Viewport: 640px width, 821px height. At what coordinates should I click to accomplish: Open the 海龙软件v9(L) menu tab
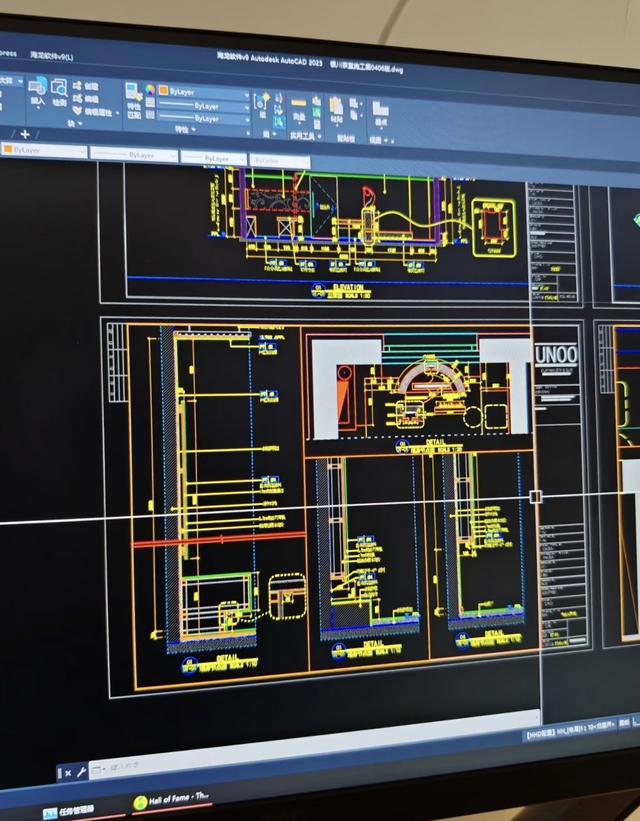(52, 56)
